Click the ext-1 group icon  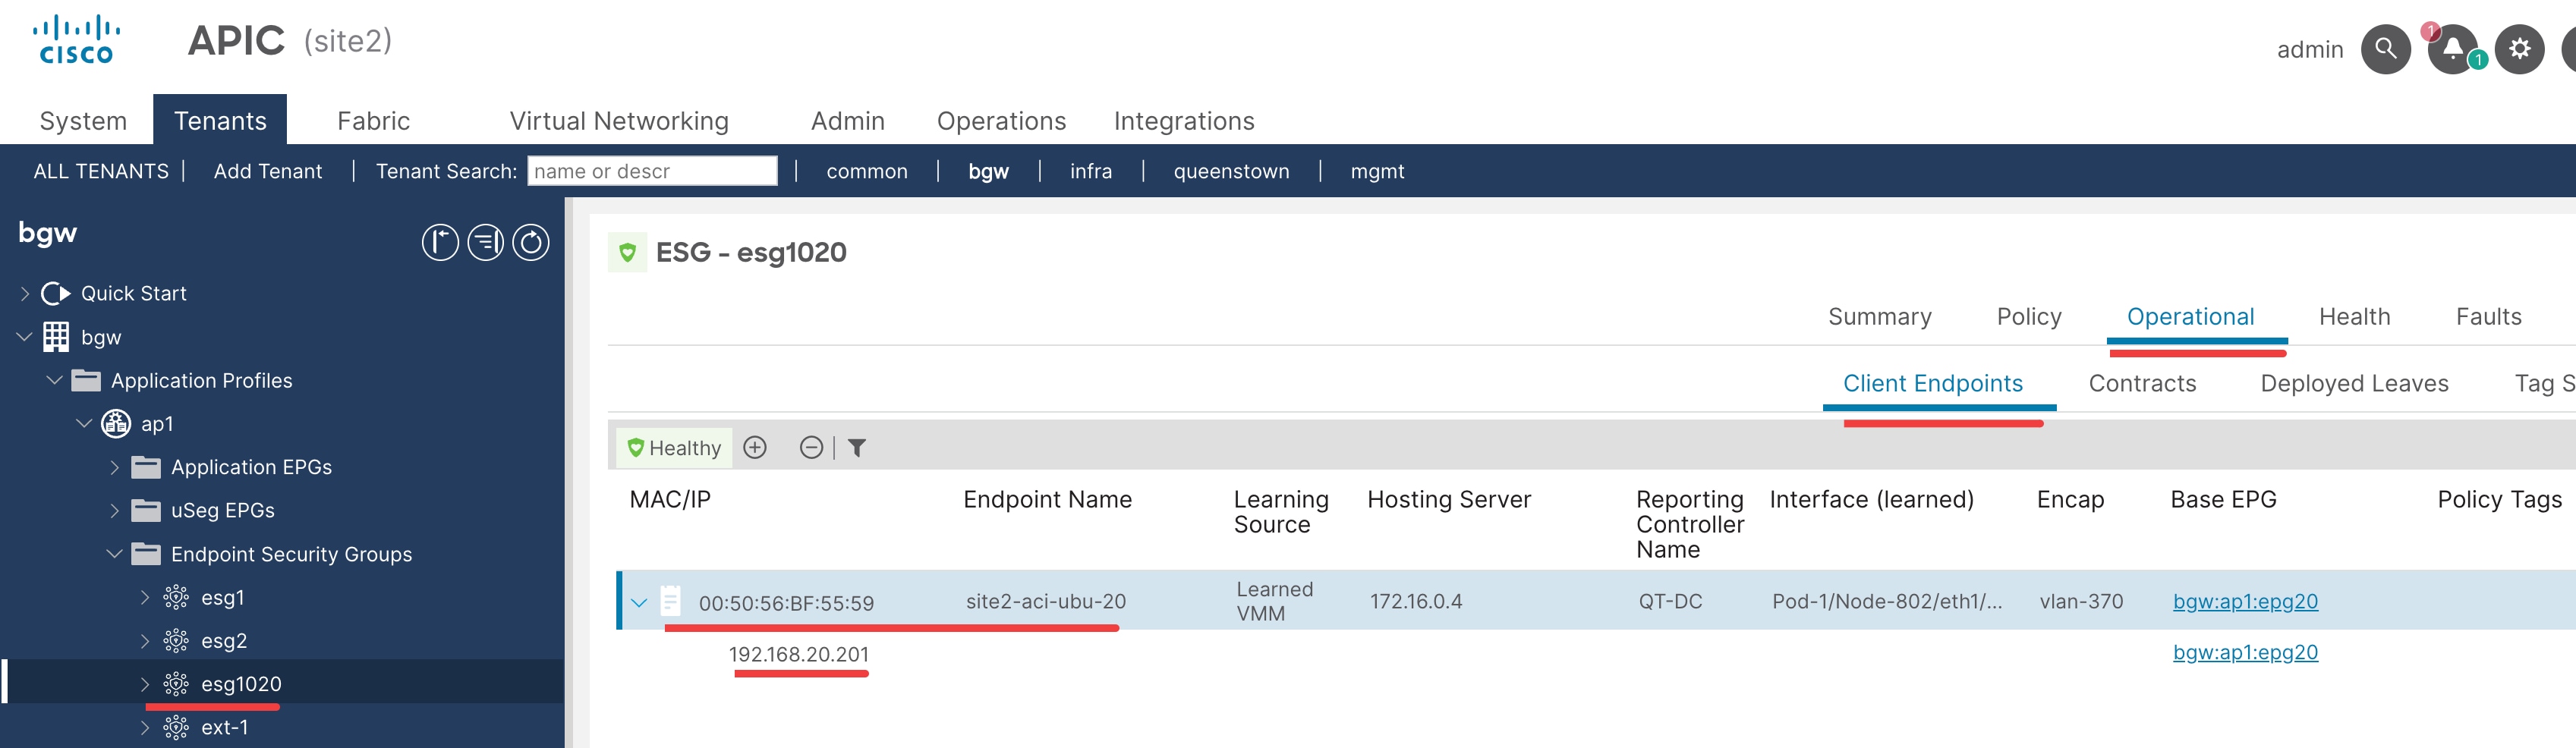[x=176, y=727]
